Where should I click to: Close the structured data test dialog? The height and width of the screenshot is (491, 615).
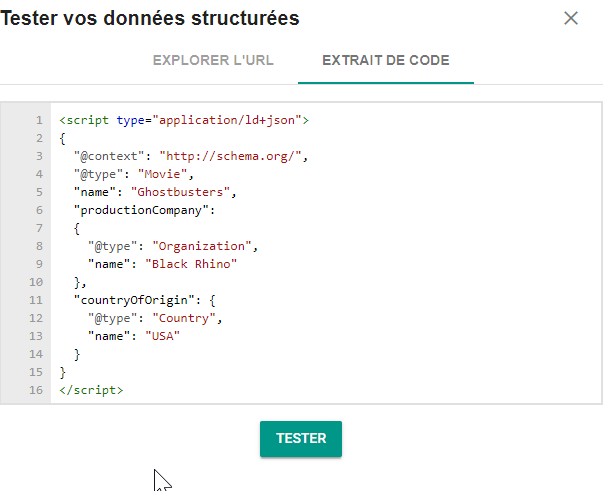pyautogui.click(x=571, y=18)
